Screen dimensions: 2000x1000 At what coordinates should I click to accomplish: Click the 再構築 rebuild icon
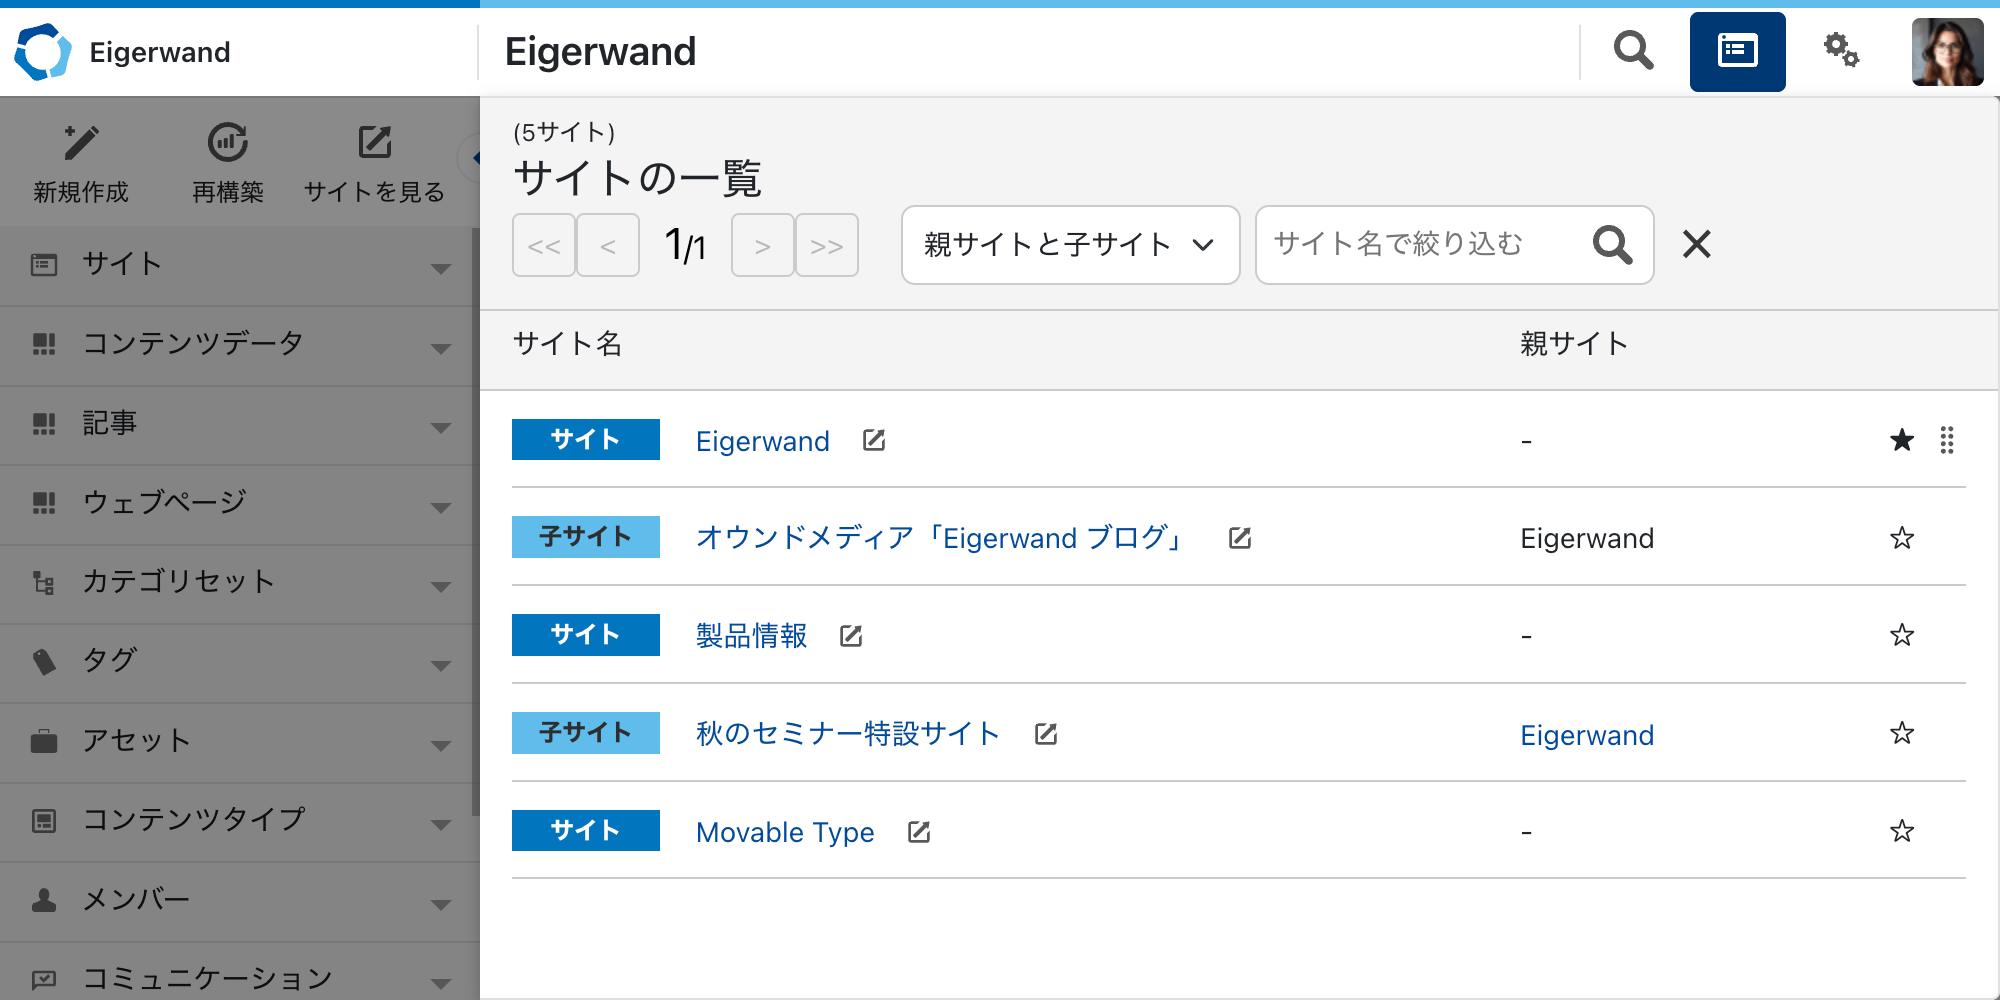(228, 143)
